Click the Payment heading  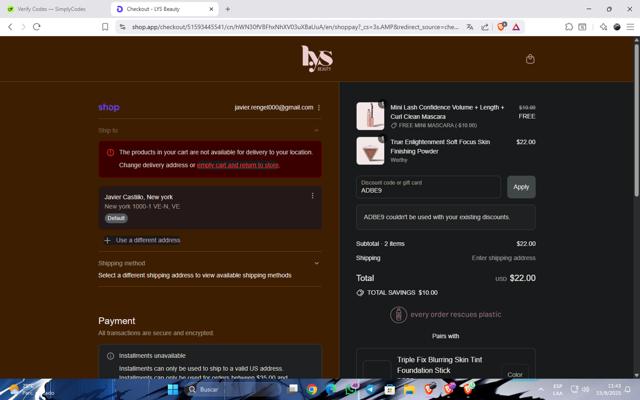[x=116, y=321]
